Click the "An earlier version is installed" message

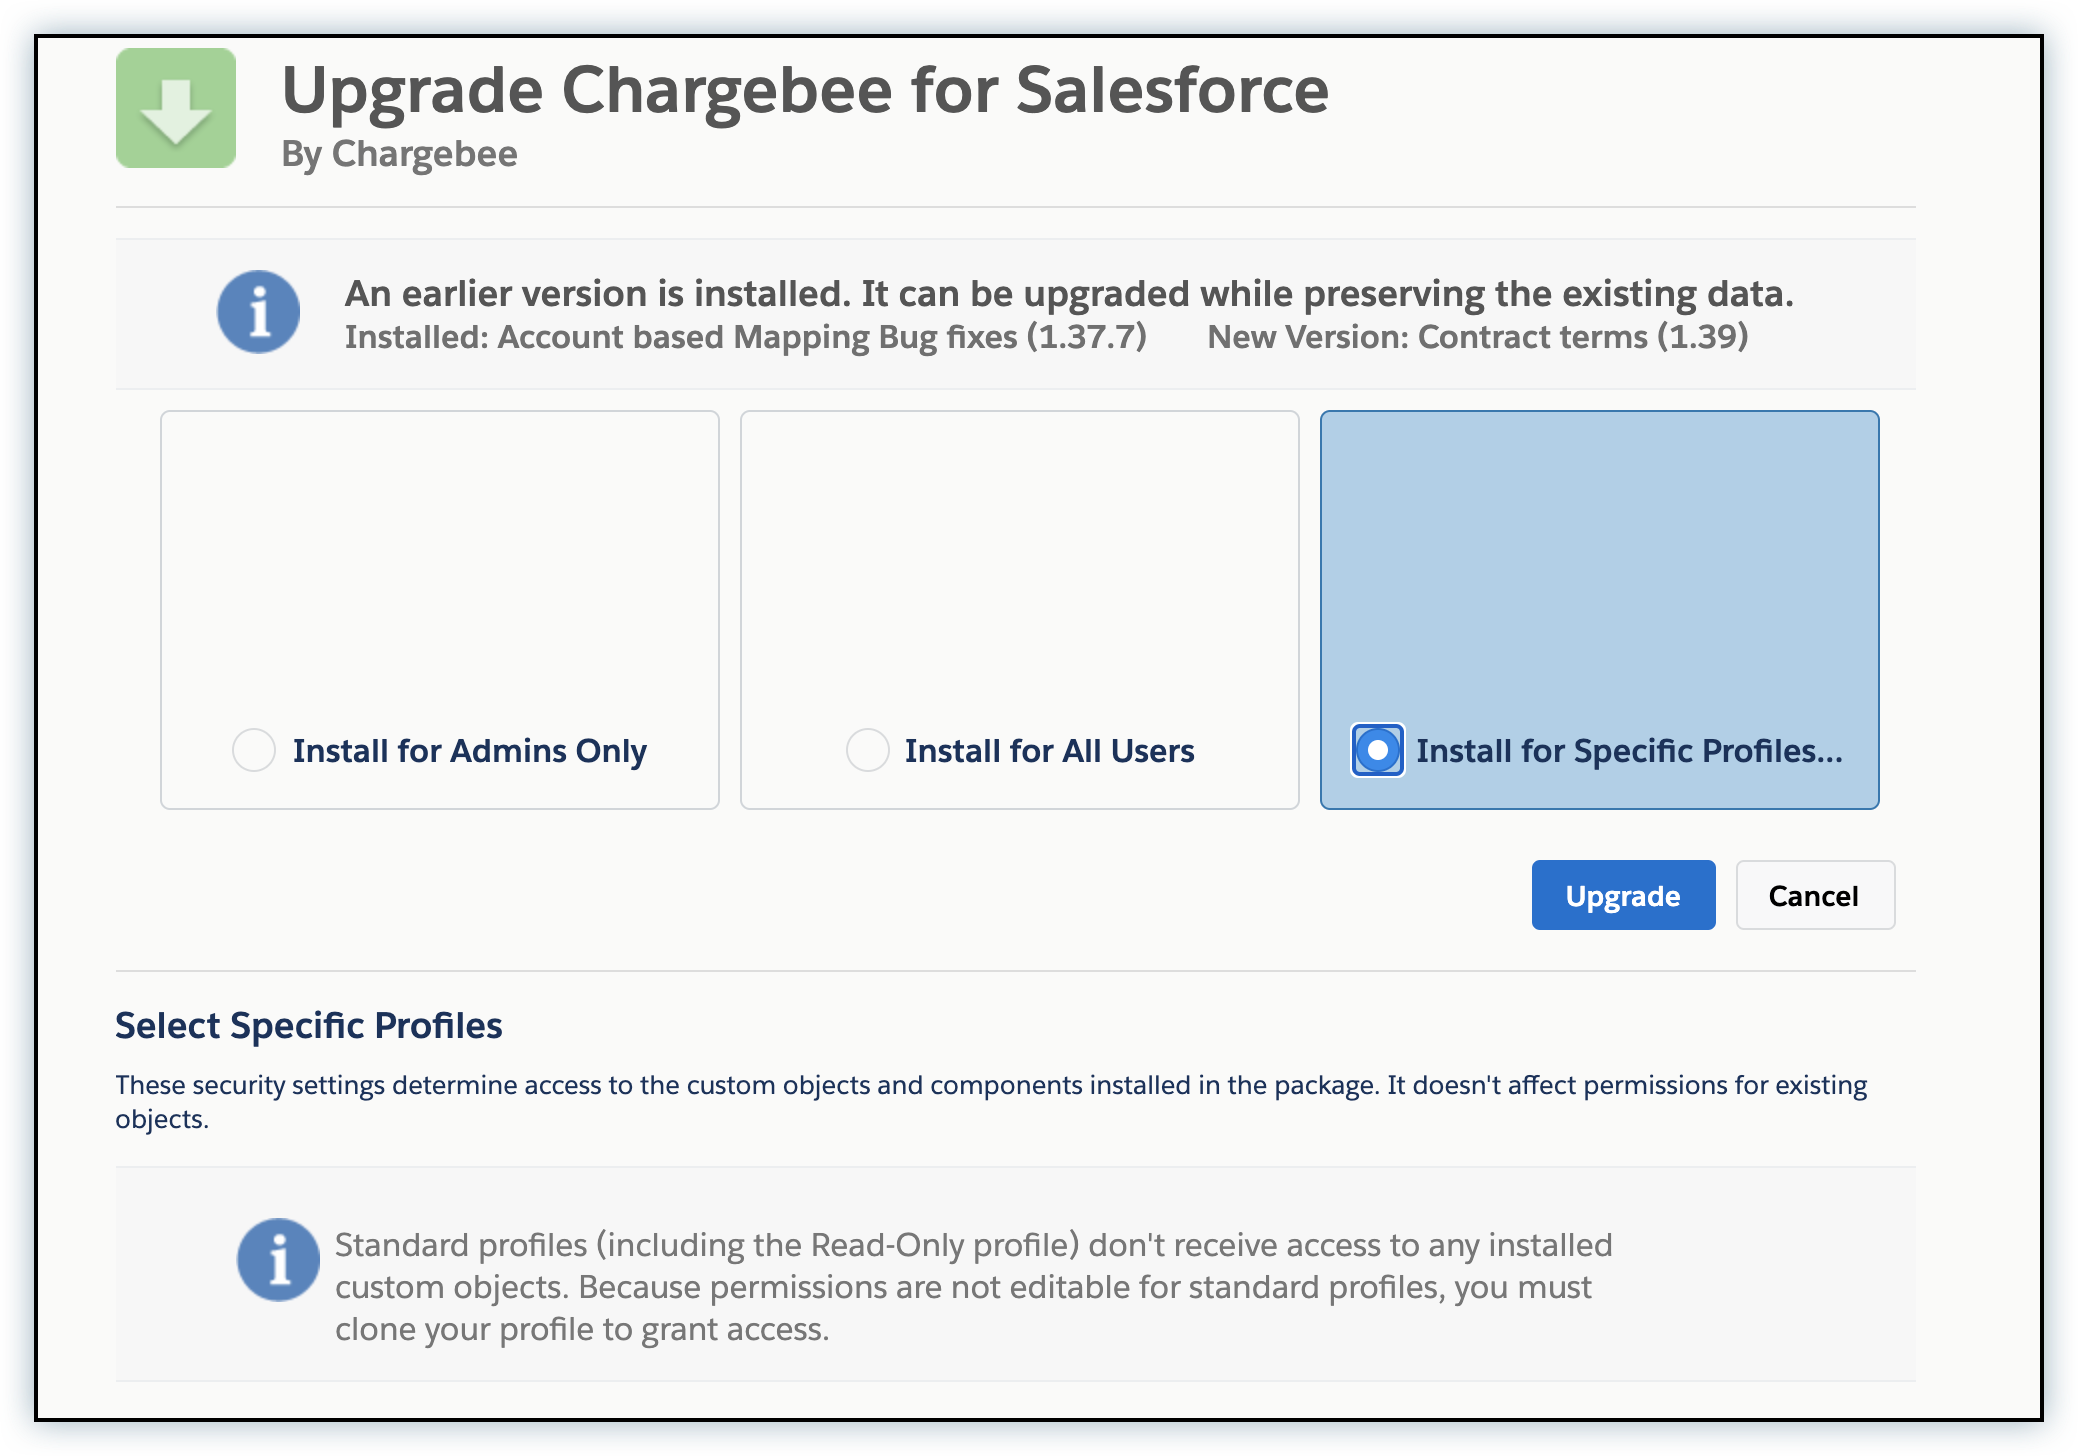pyautogui.click(x=1068, y=294)
